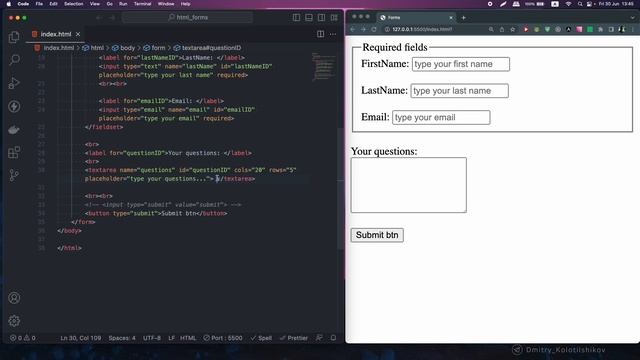Click the editor minimap
Viewport: 640px width, 360px height.
(323, 67)
